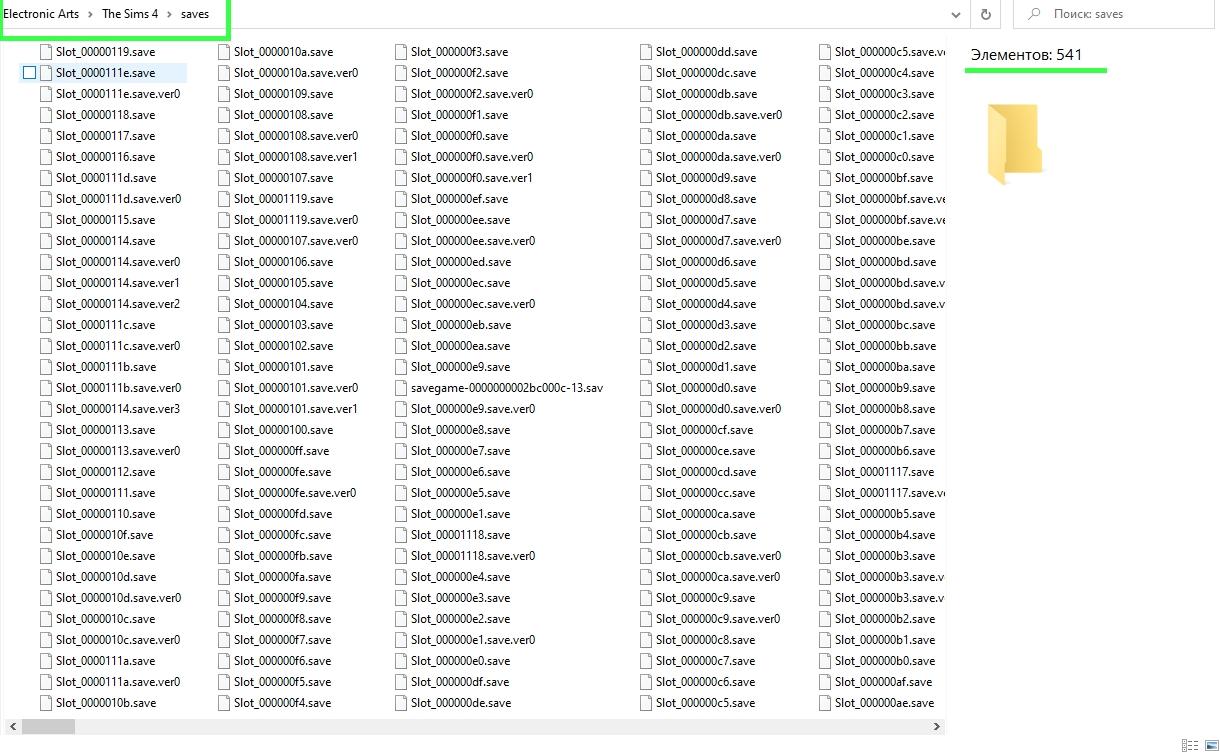Click the folder icon in preview pane

pos(1014,145)
